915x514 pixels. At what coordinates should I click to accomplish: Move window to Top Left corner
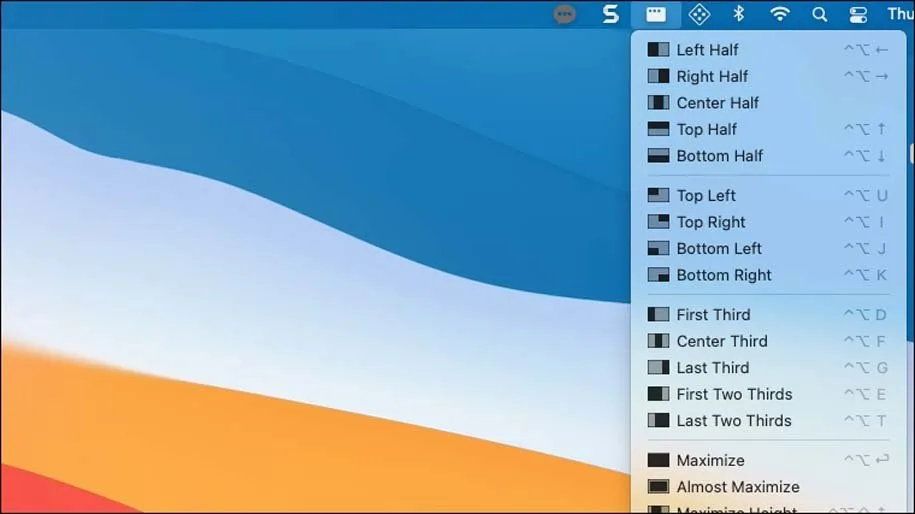pos(706,196)
